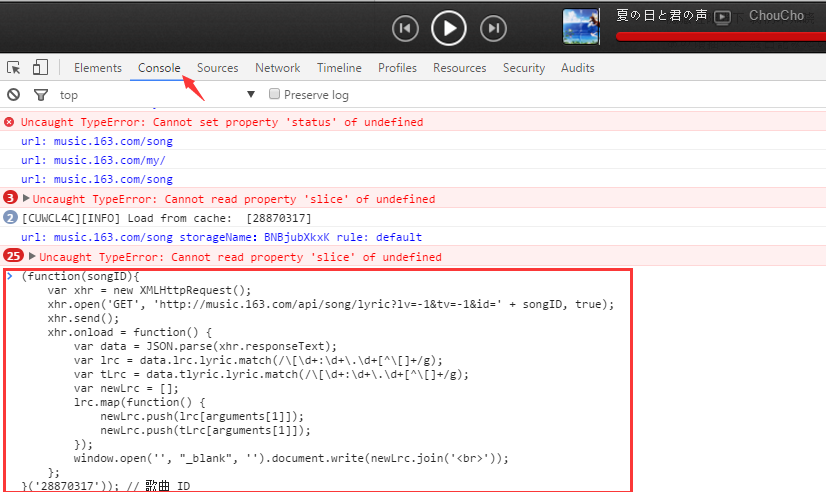Click the MV video icon beside song title

click(x=723, y=17)
